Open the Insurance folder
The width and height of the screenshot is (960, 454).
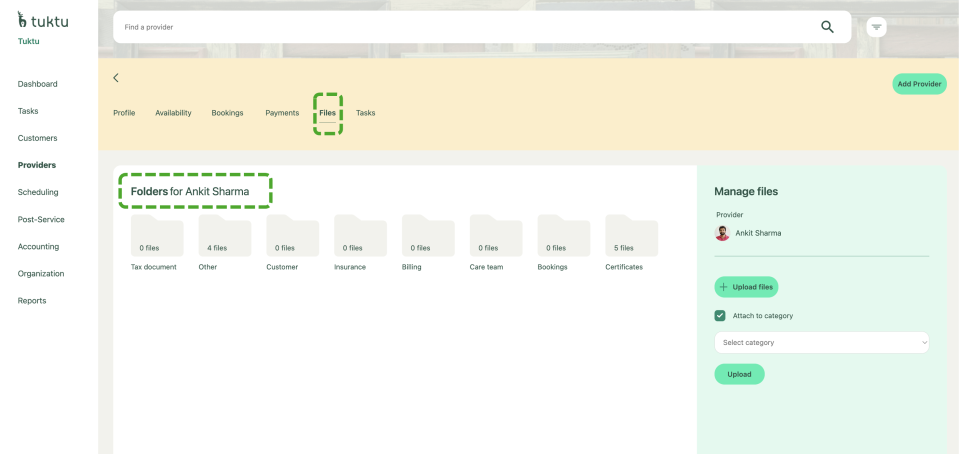(x=360, y=237)
